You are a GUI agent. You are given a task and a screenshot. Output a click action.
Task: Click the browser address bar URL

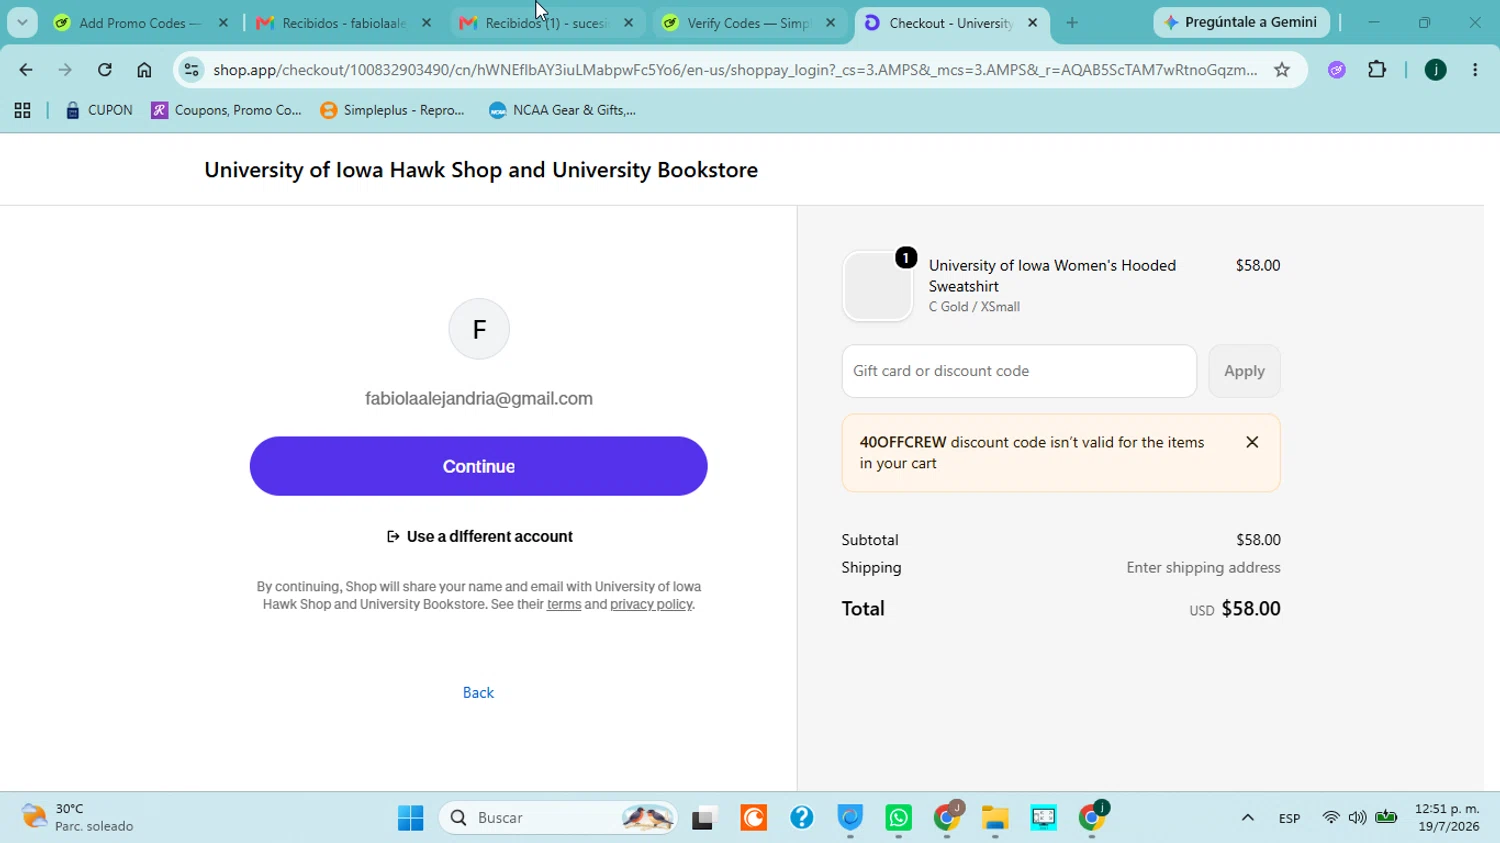735,70
